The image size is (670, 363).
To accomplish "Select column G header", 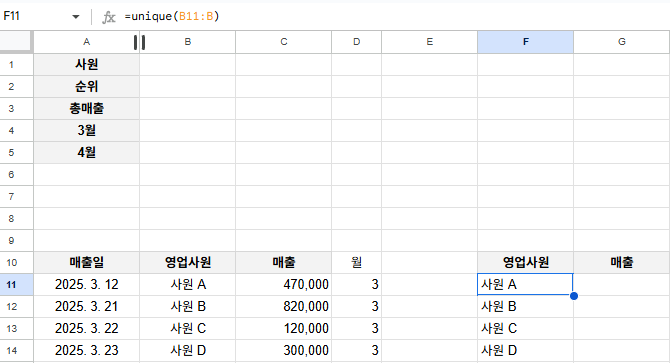I will point(622,42).
